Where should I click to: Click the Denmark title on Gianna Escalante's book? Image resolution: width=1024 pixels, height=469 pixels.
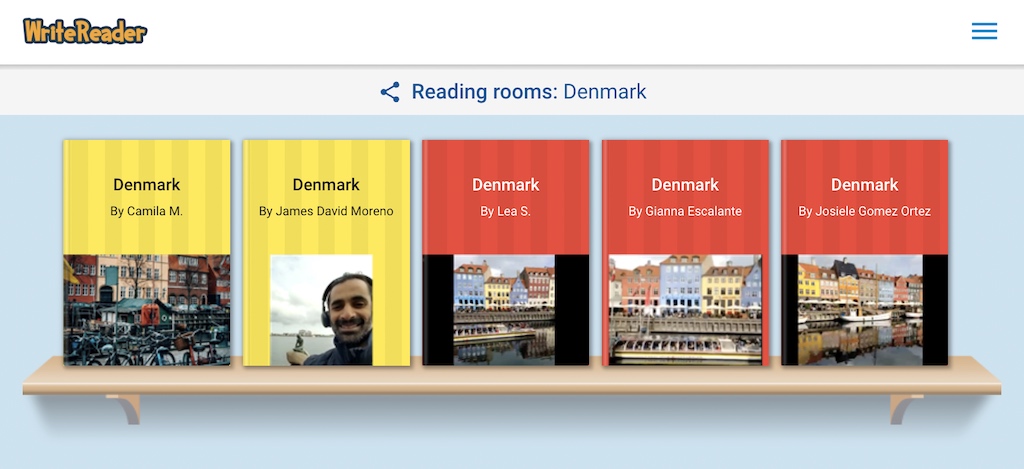[685, 185]
